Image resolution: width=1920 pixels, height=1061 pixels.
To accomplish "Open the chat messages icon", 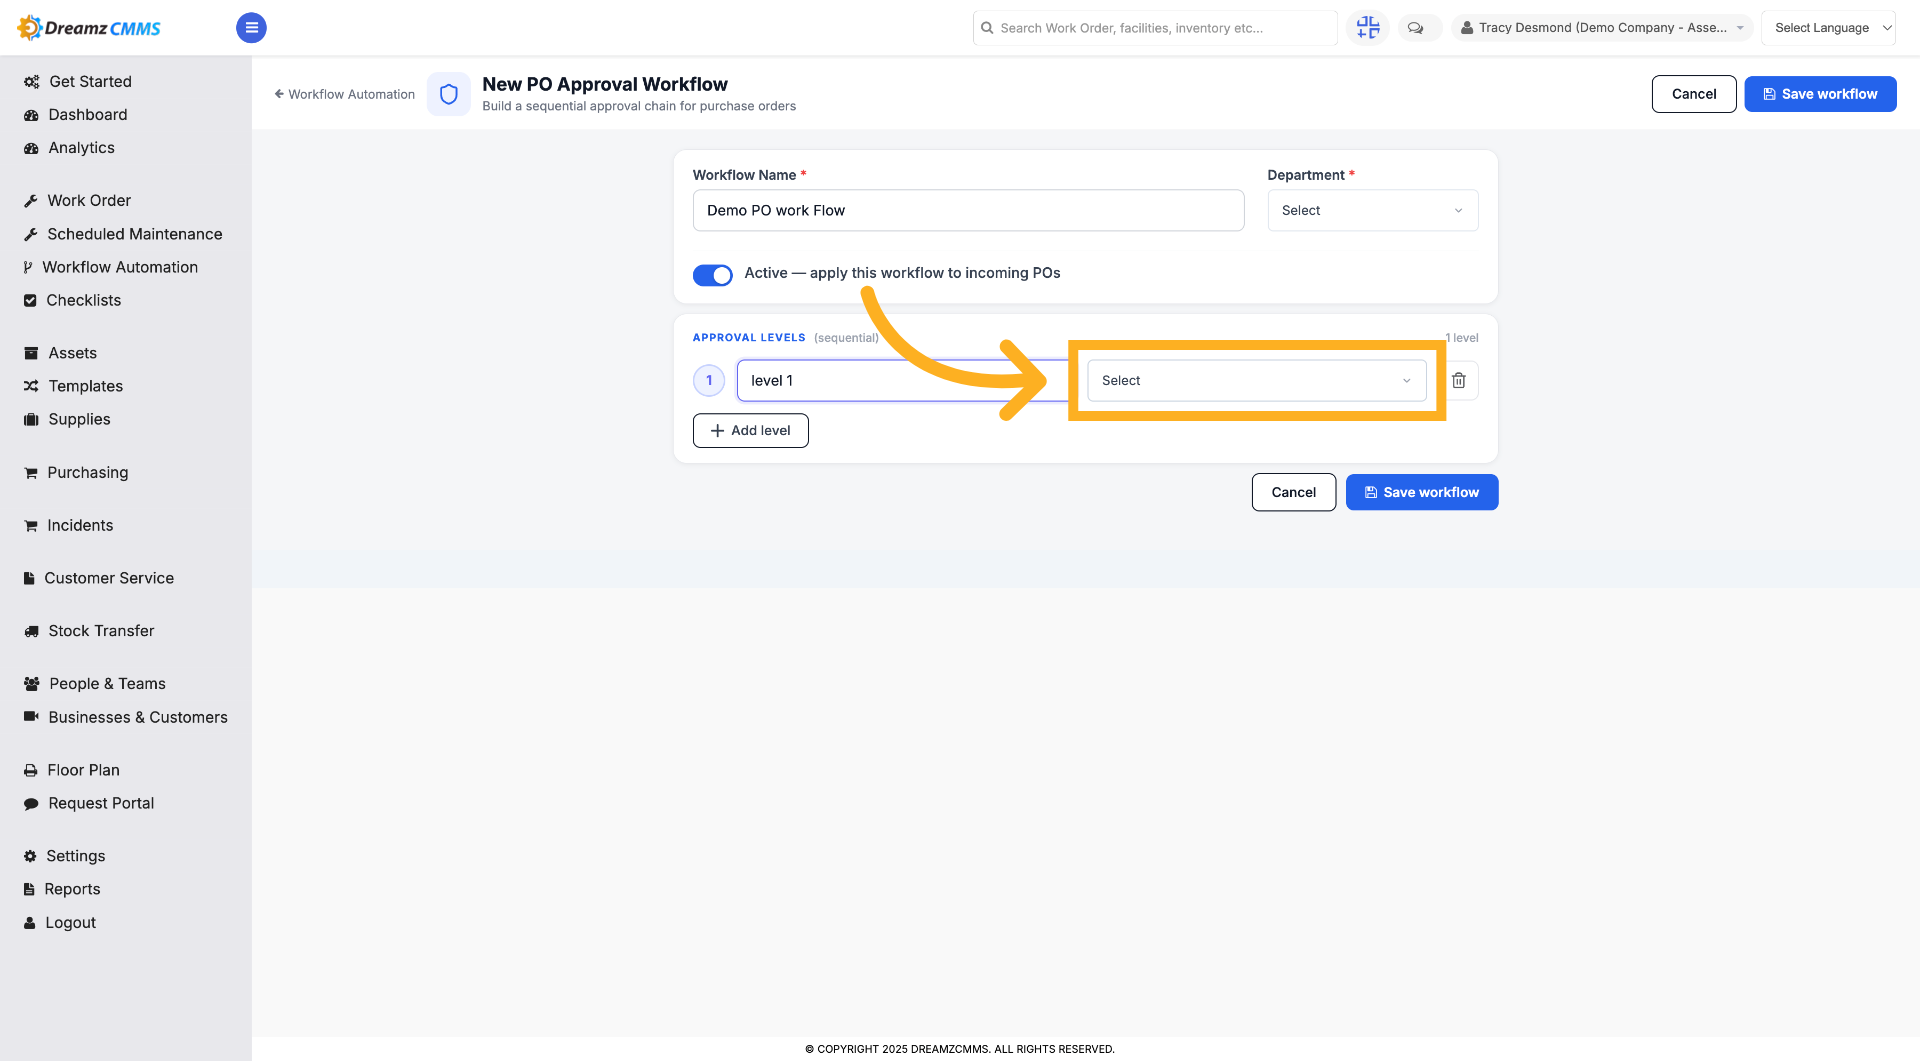I will pyautogui.click(x=1416, y=28).
